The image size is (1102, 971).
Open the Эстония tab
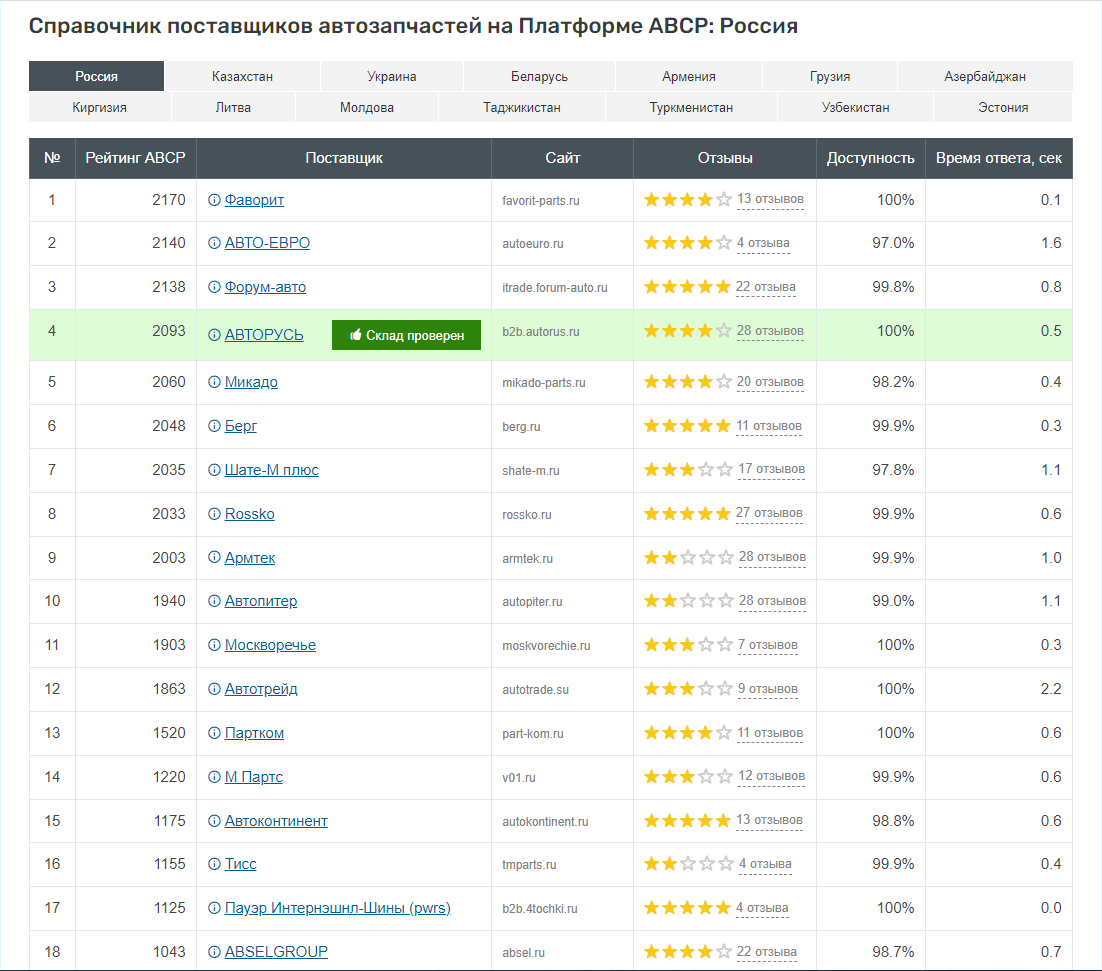[1004, 107]
